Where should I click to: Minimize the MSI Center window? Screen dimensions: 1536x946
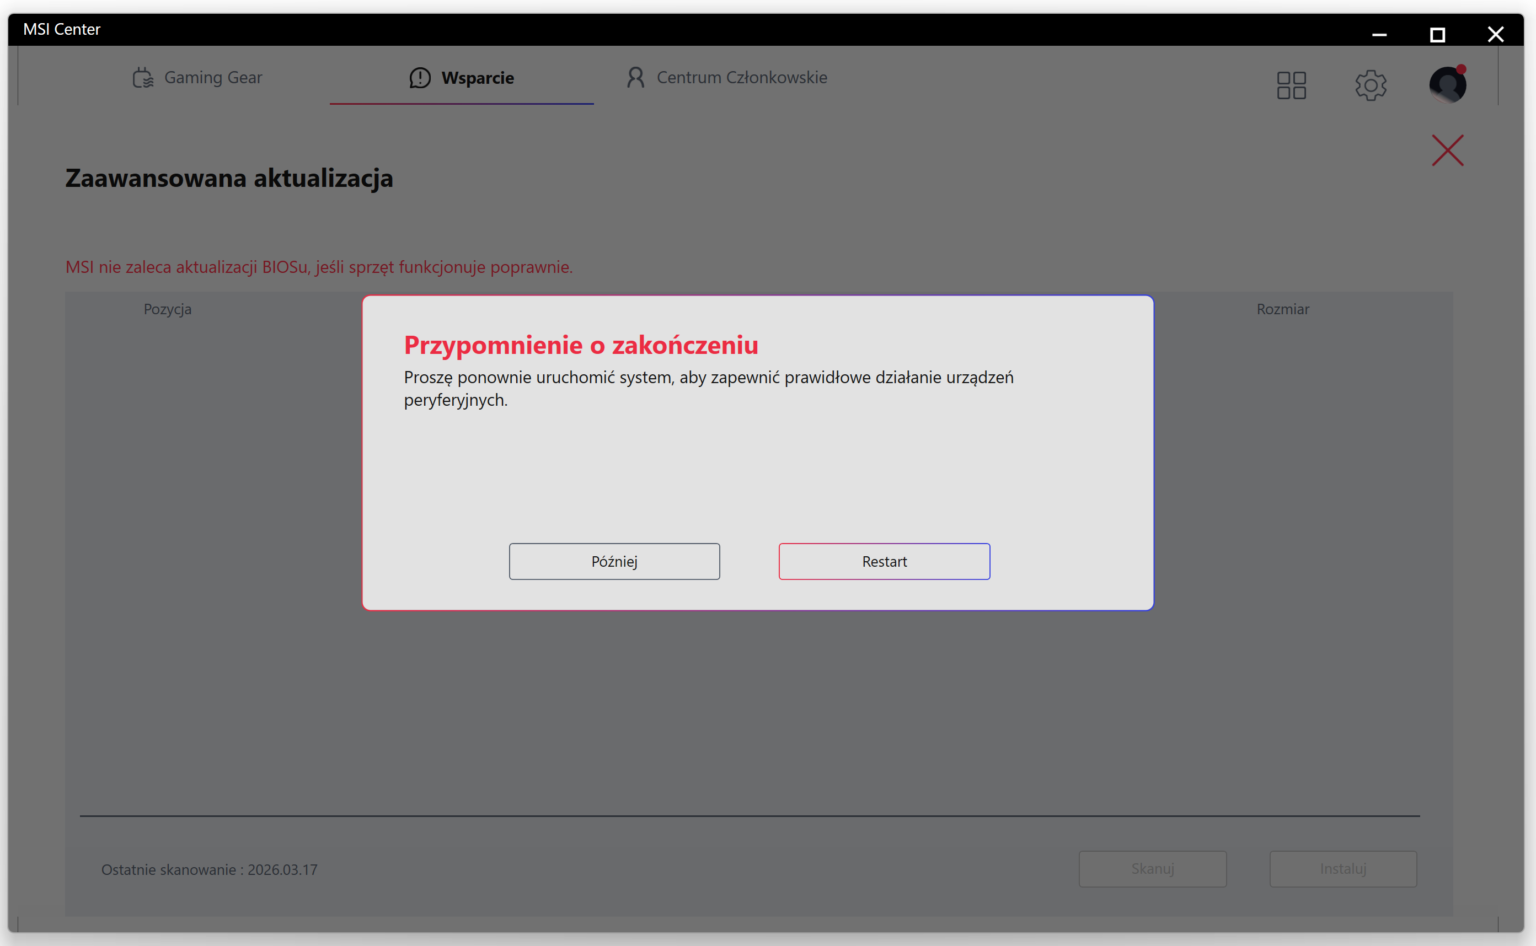(x=1379, y=35)
